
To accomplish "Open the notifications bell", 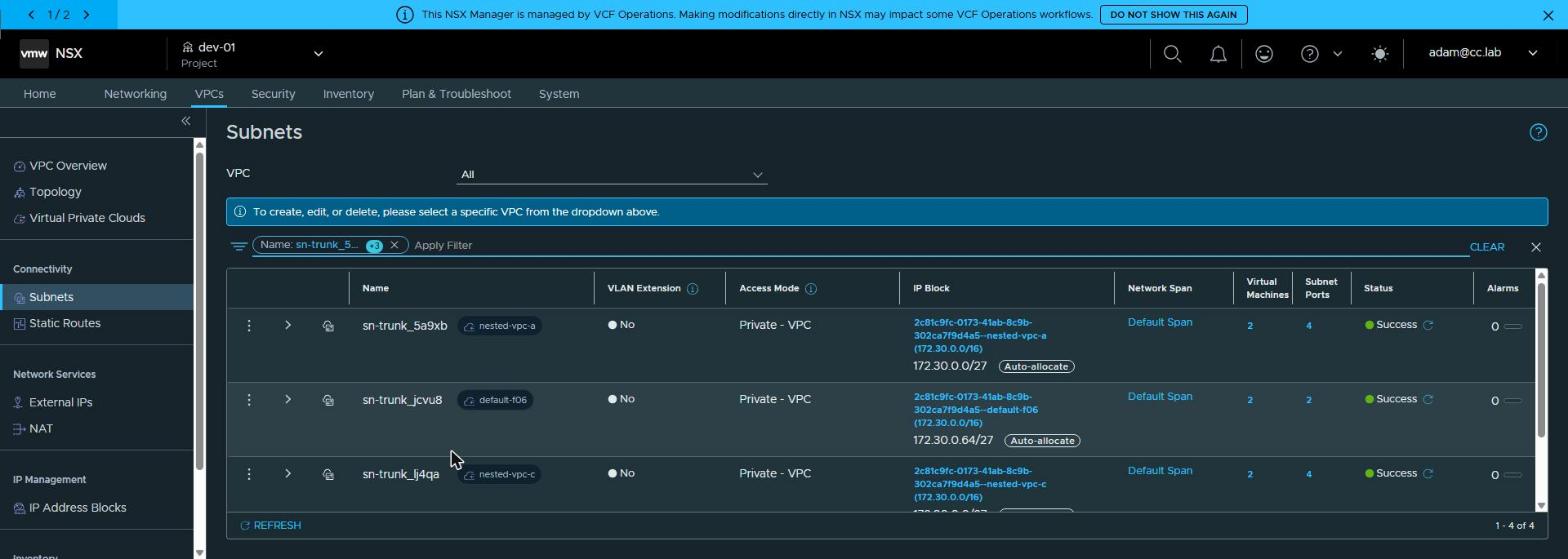I will (x=1218, y=54).
